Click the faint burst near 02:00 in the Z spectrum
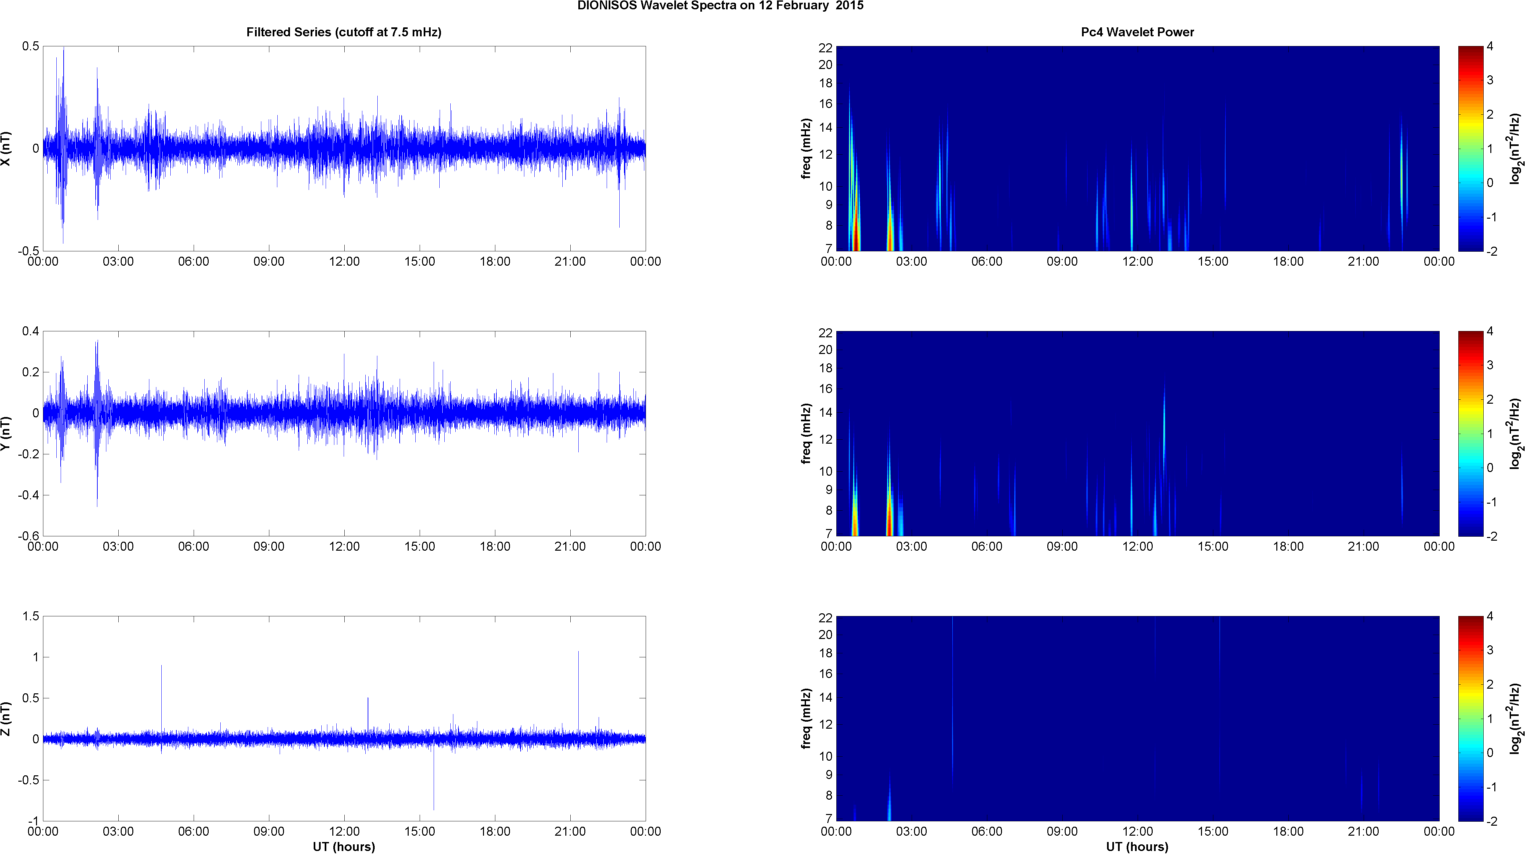1525x854 pixels. click(x=889, y=802)
